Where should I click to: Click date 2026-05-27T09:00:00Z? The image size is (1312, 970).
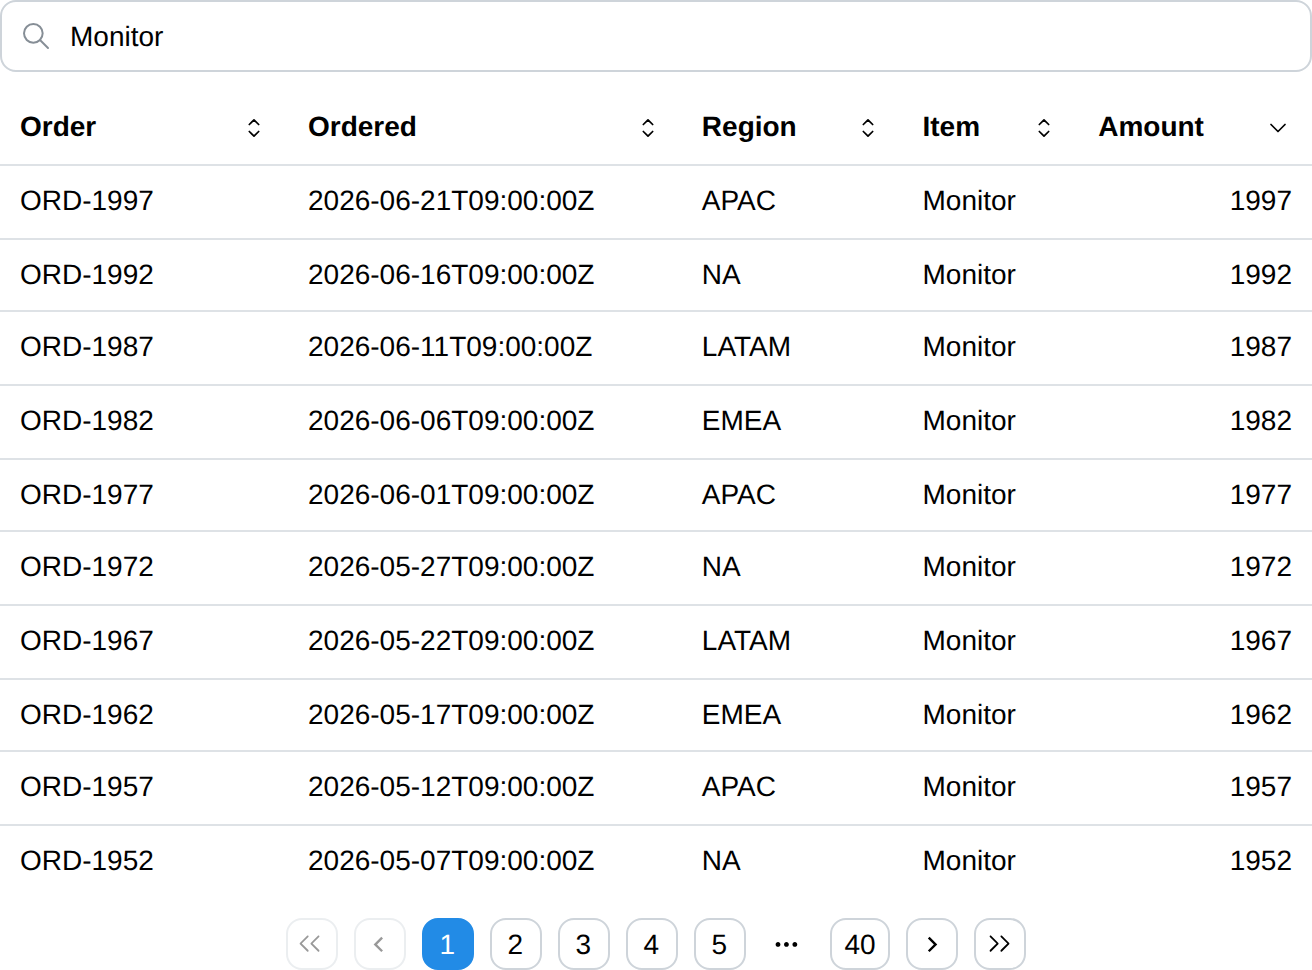451,567
